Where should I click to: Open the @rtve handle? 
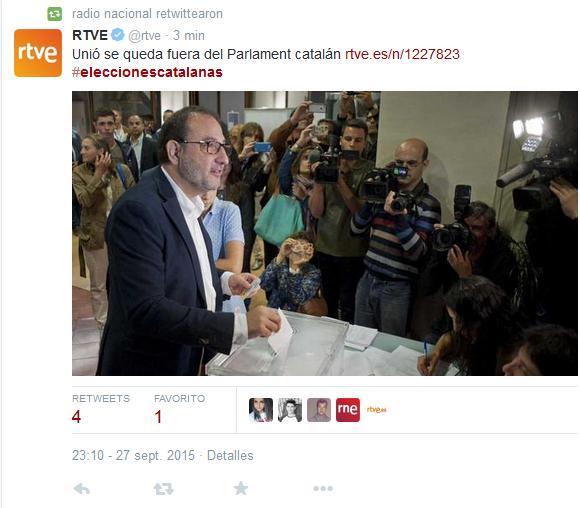(144, 36)
